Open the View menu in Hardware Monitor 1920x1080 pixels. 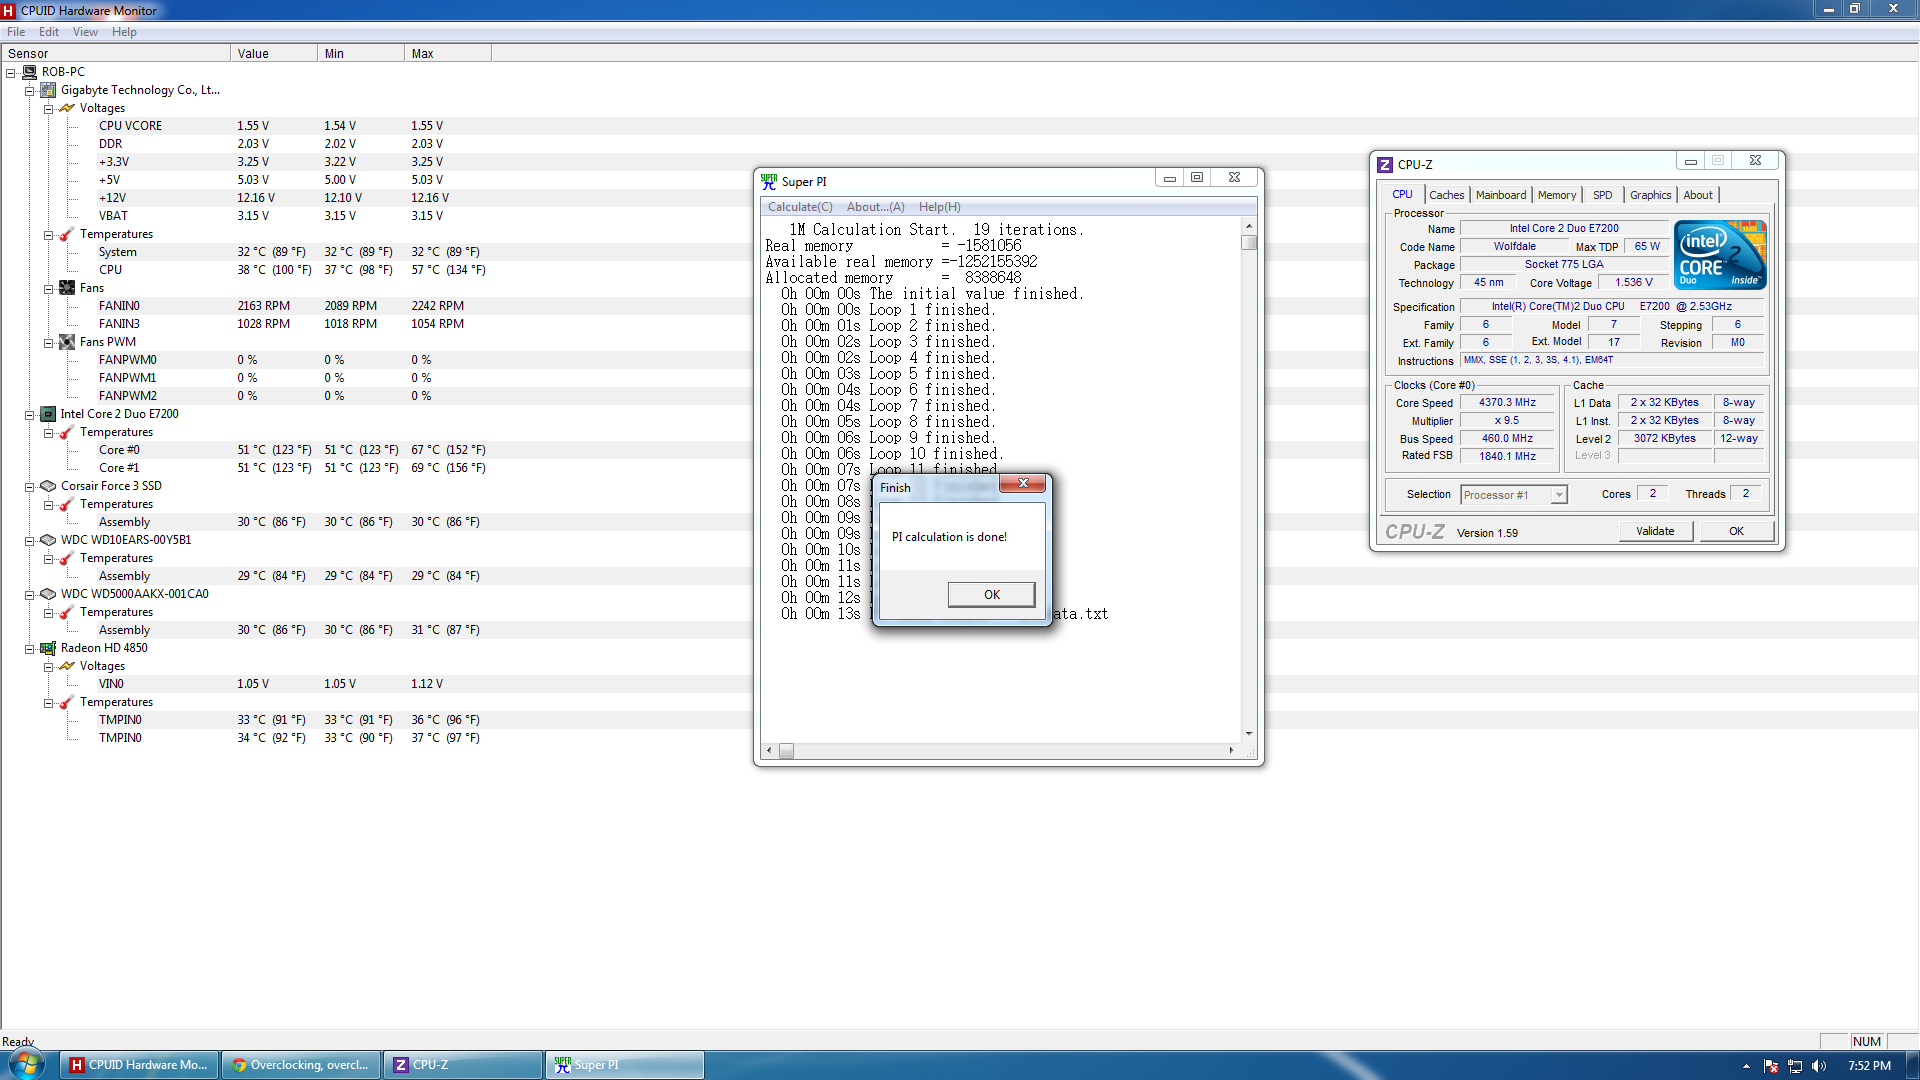(x=85, y=32)
